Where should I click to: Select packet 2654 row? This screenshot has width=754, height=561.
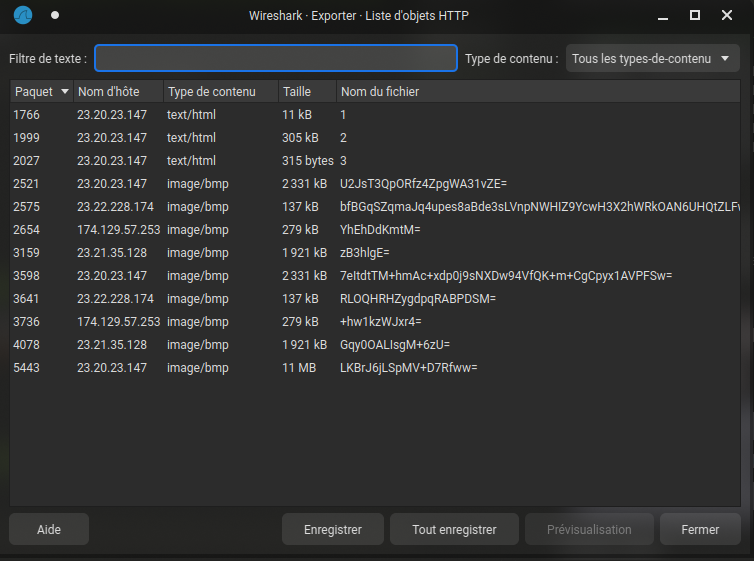pos(375,230)
